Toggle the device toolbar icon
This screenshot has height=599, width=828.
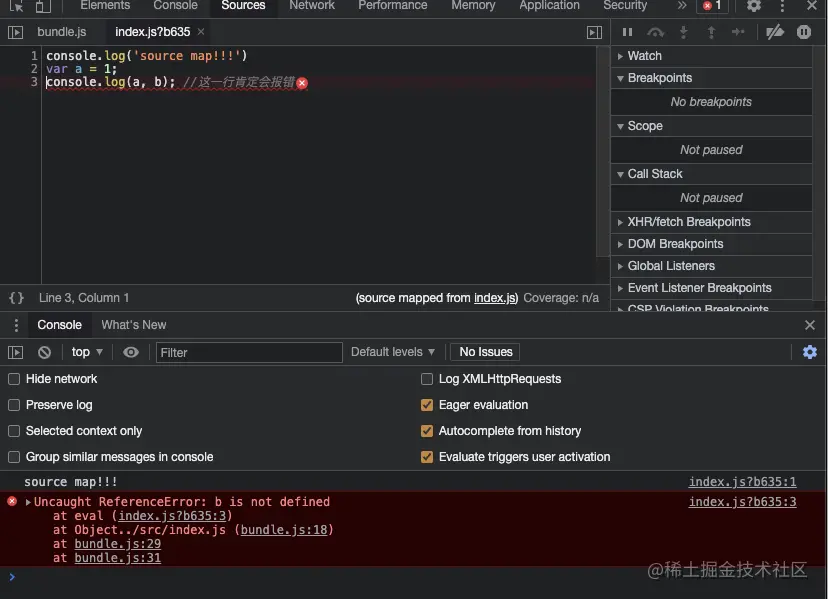43,6
